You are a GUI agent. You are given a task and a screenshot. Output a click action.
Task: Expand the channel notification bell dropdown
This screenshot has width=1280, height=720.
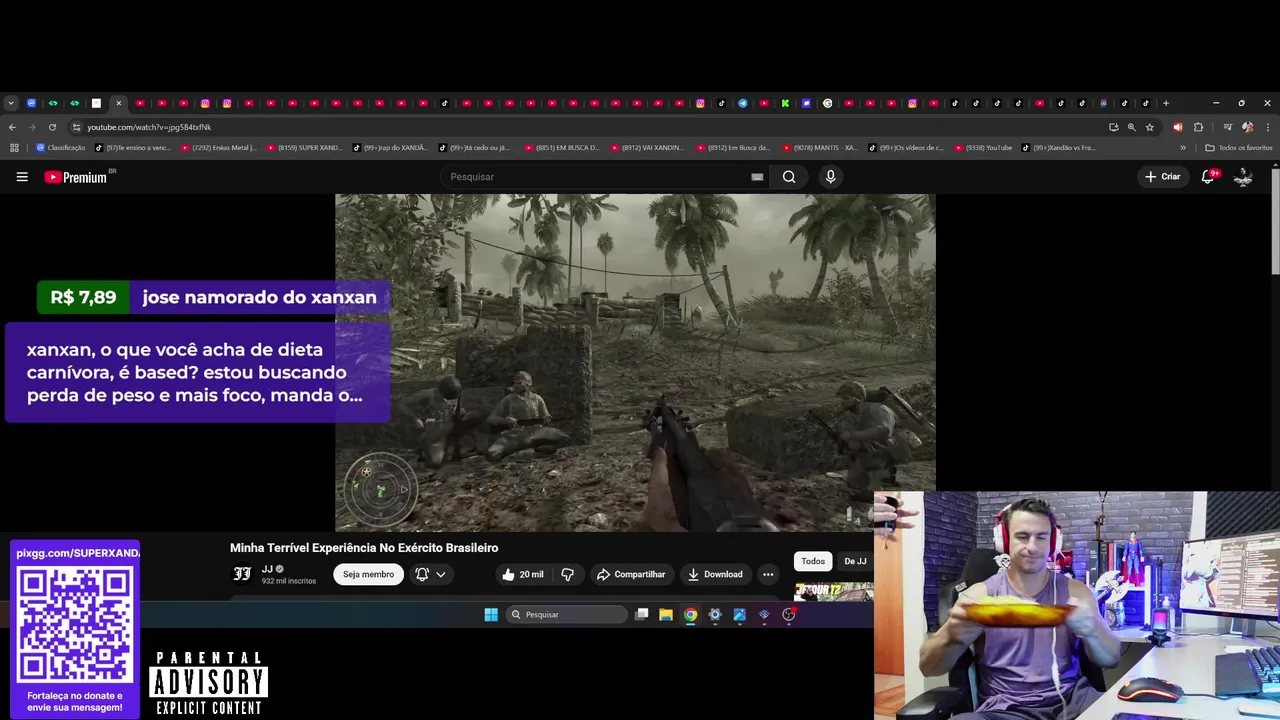[x=430, y=574]
